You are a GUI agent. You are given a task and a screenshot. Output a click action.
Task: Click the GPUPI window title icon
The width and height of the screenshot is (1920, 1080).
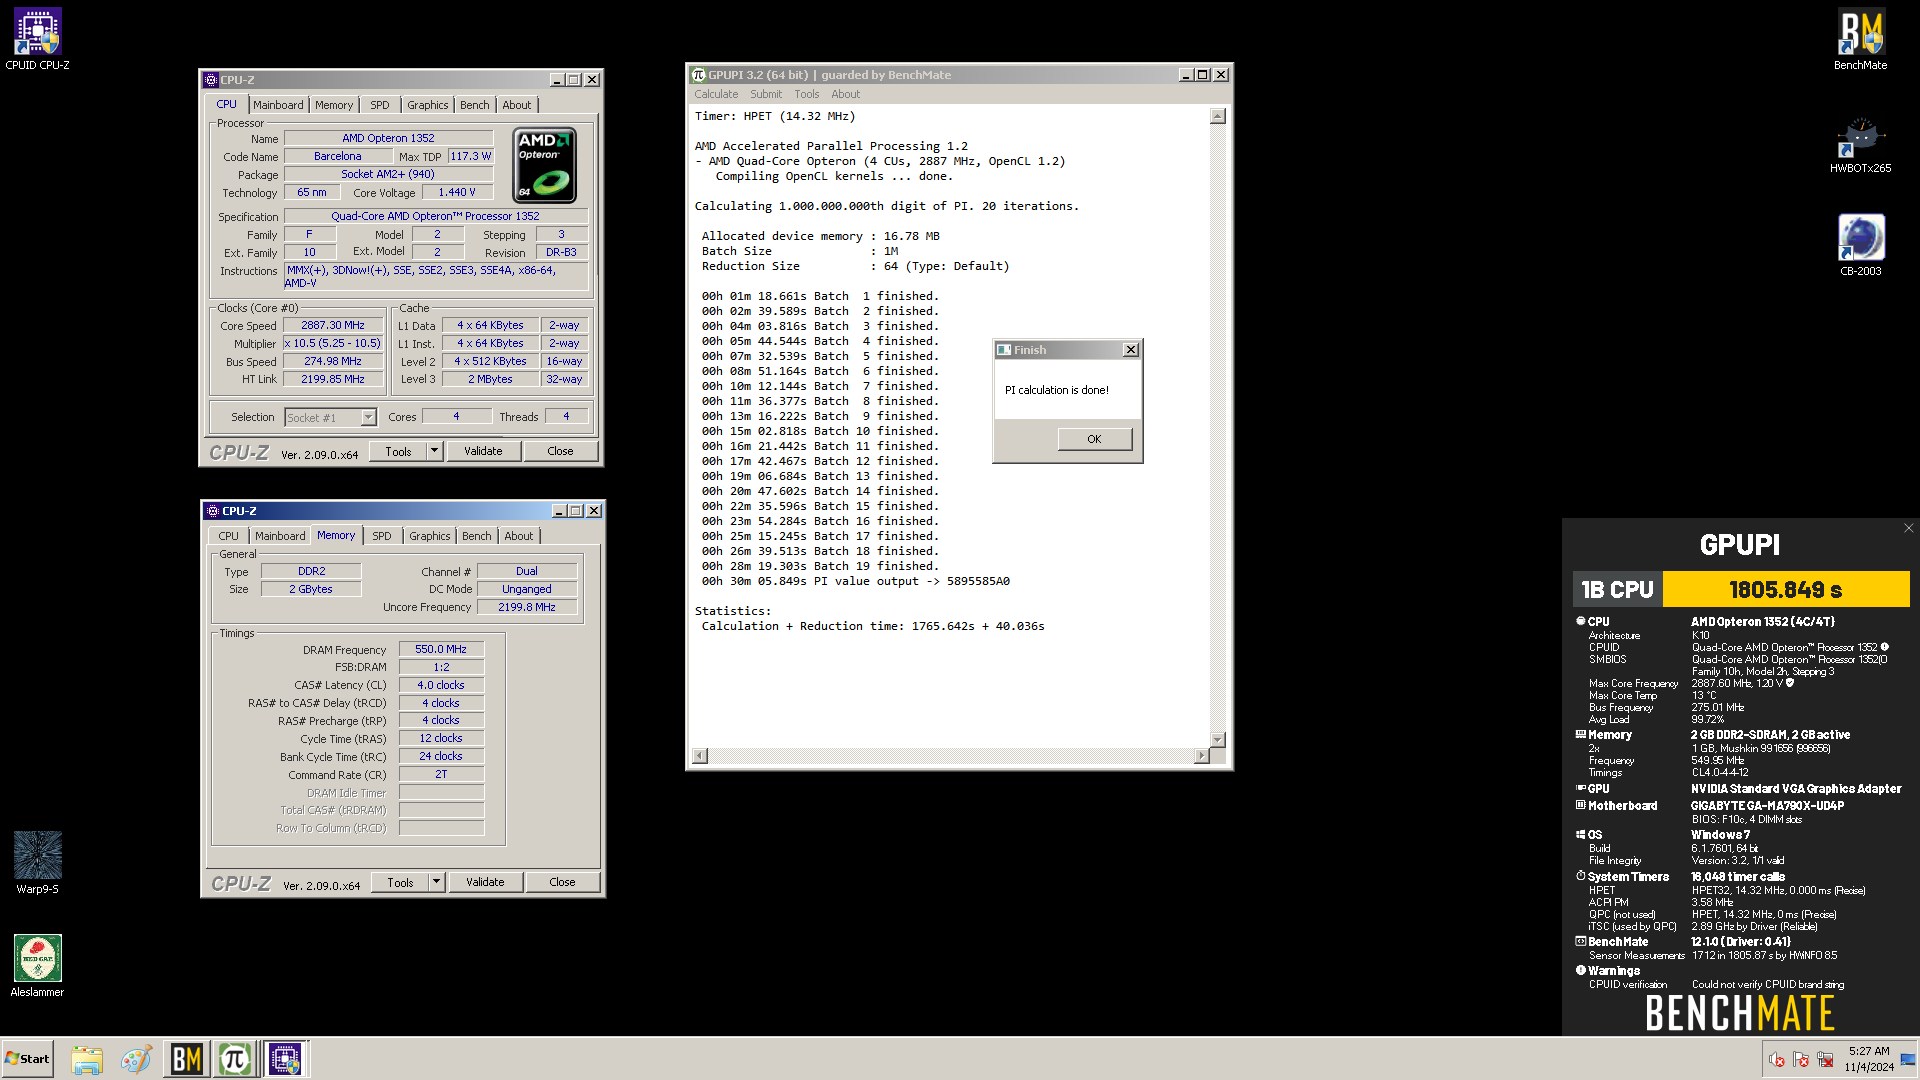click(699, 75)
